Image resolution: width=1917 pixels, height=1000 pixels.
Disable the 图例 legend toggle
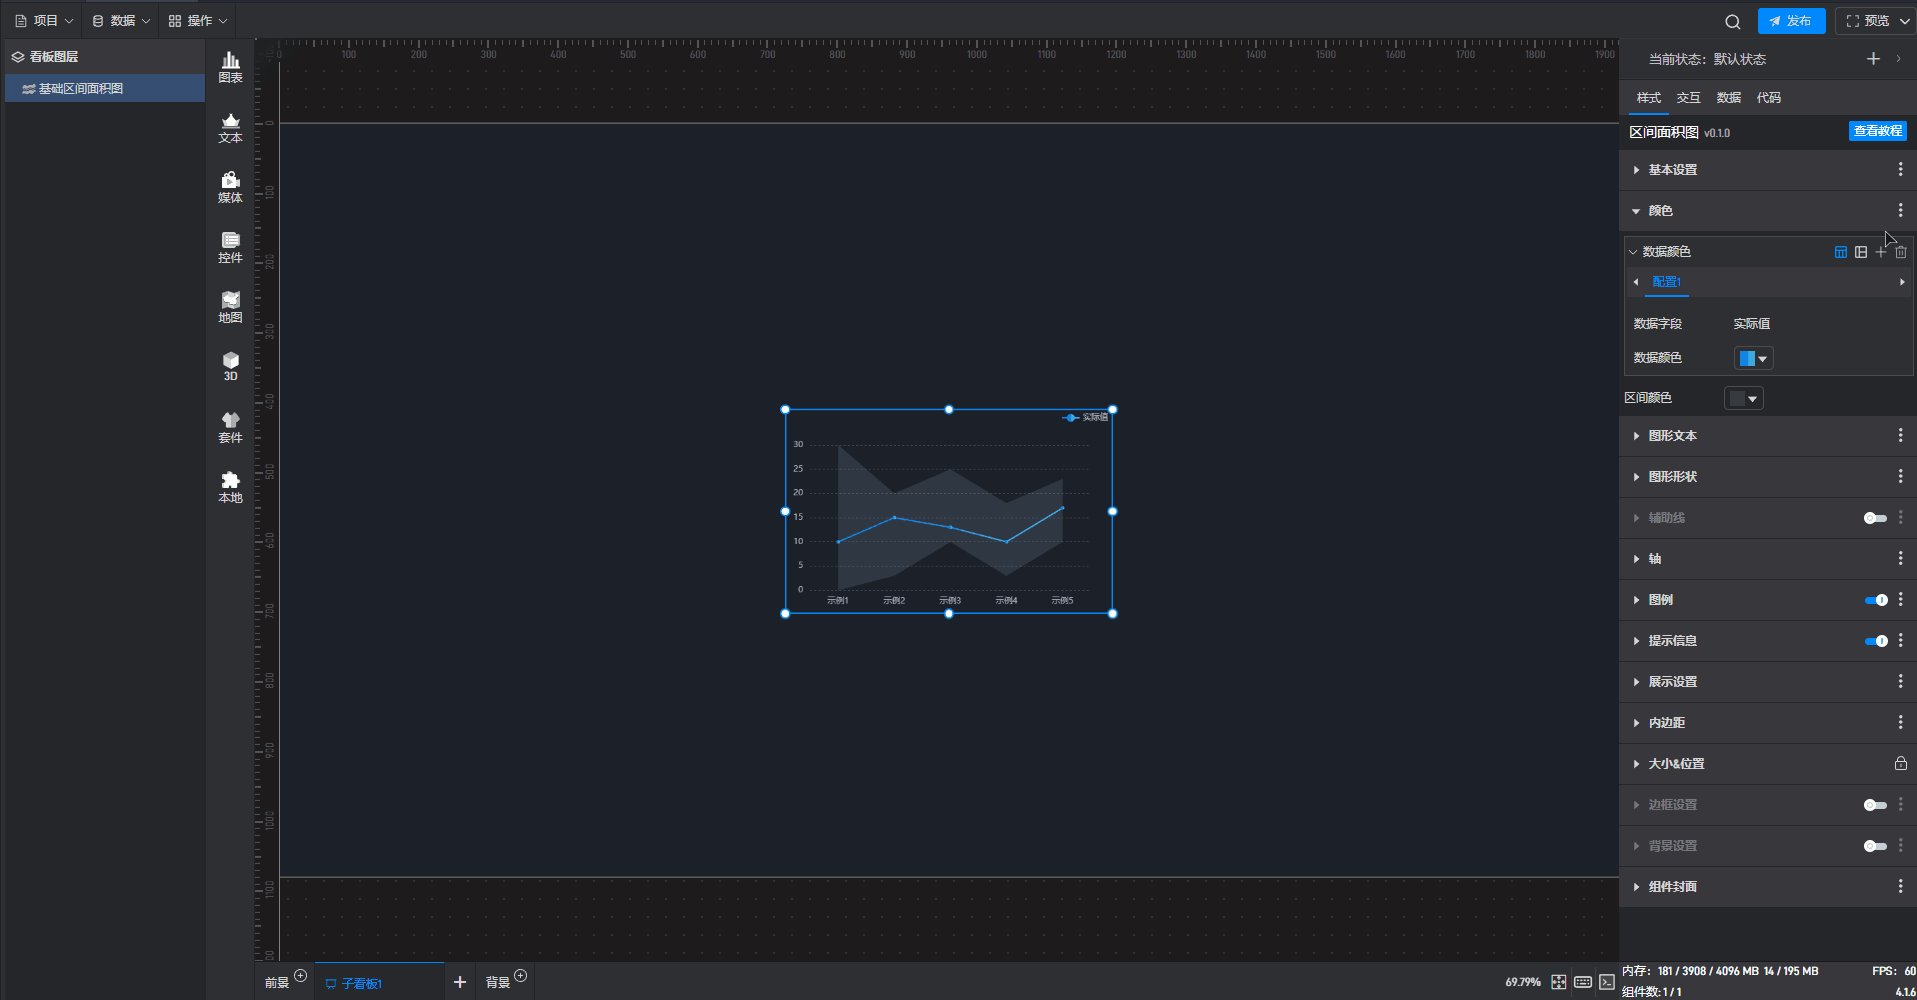[x=1875, y=600]
